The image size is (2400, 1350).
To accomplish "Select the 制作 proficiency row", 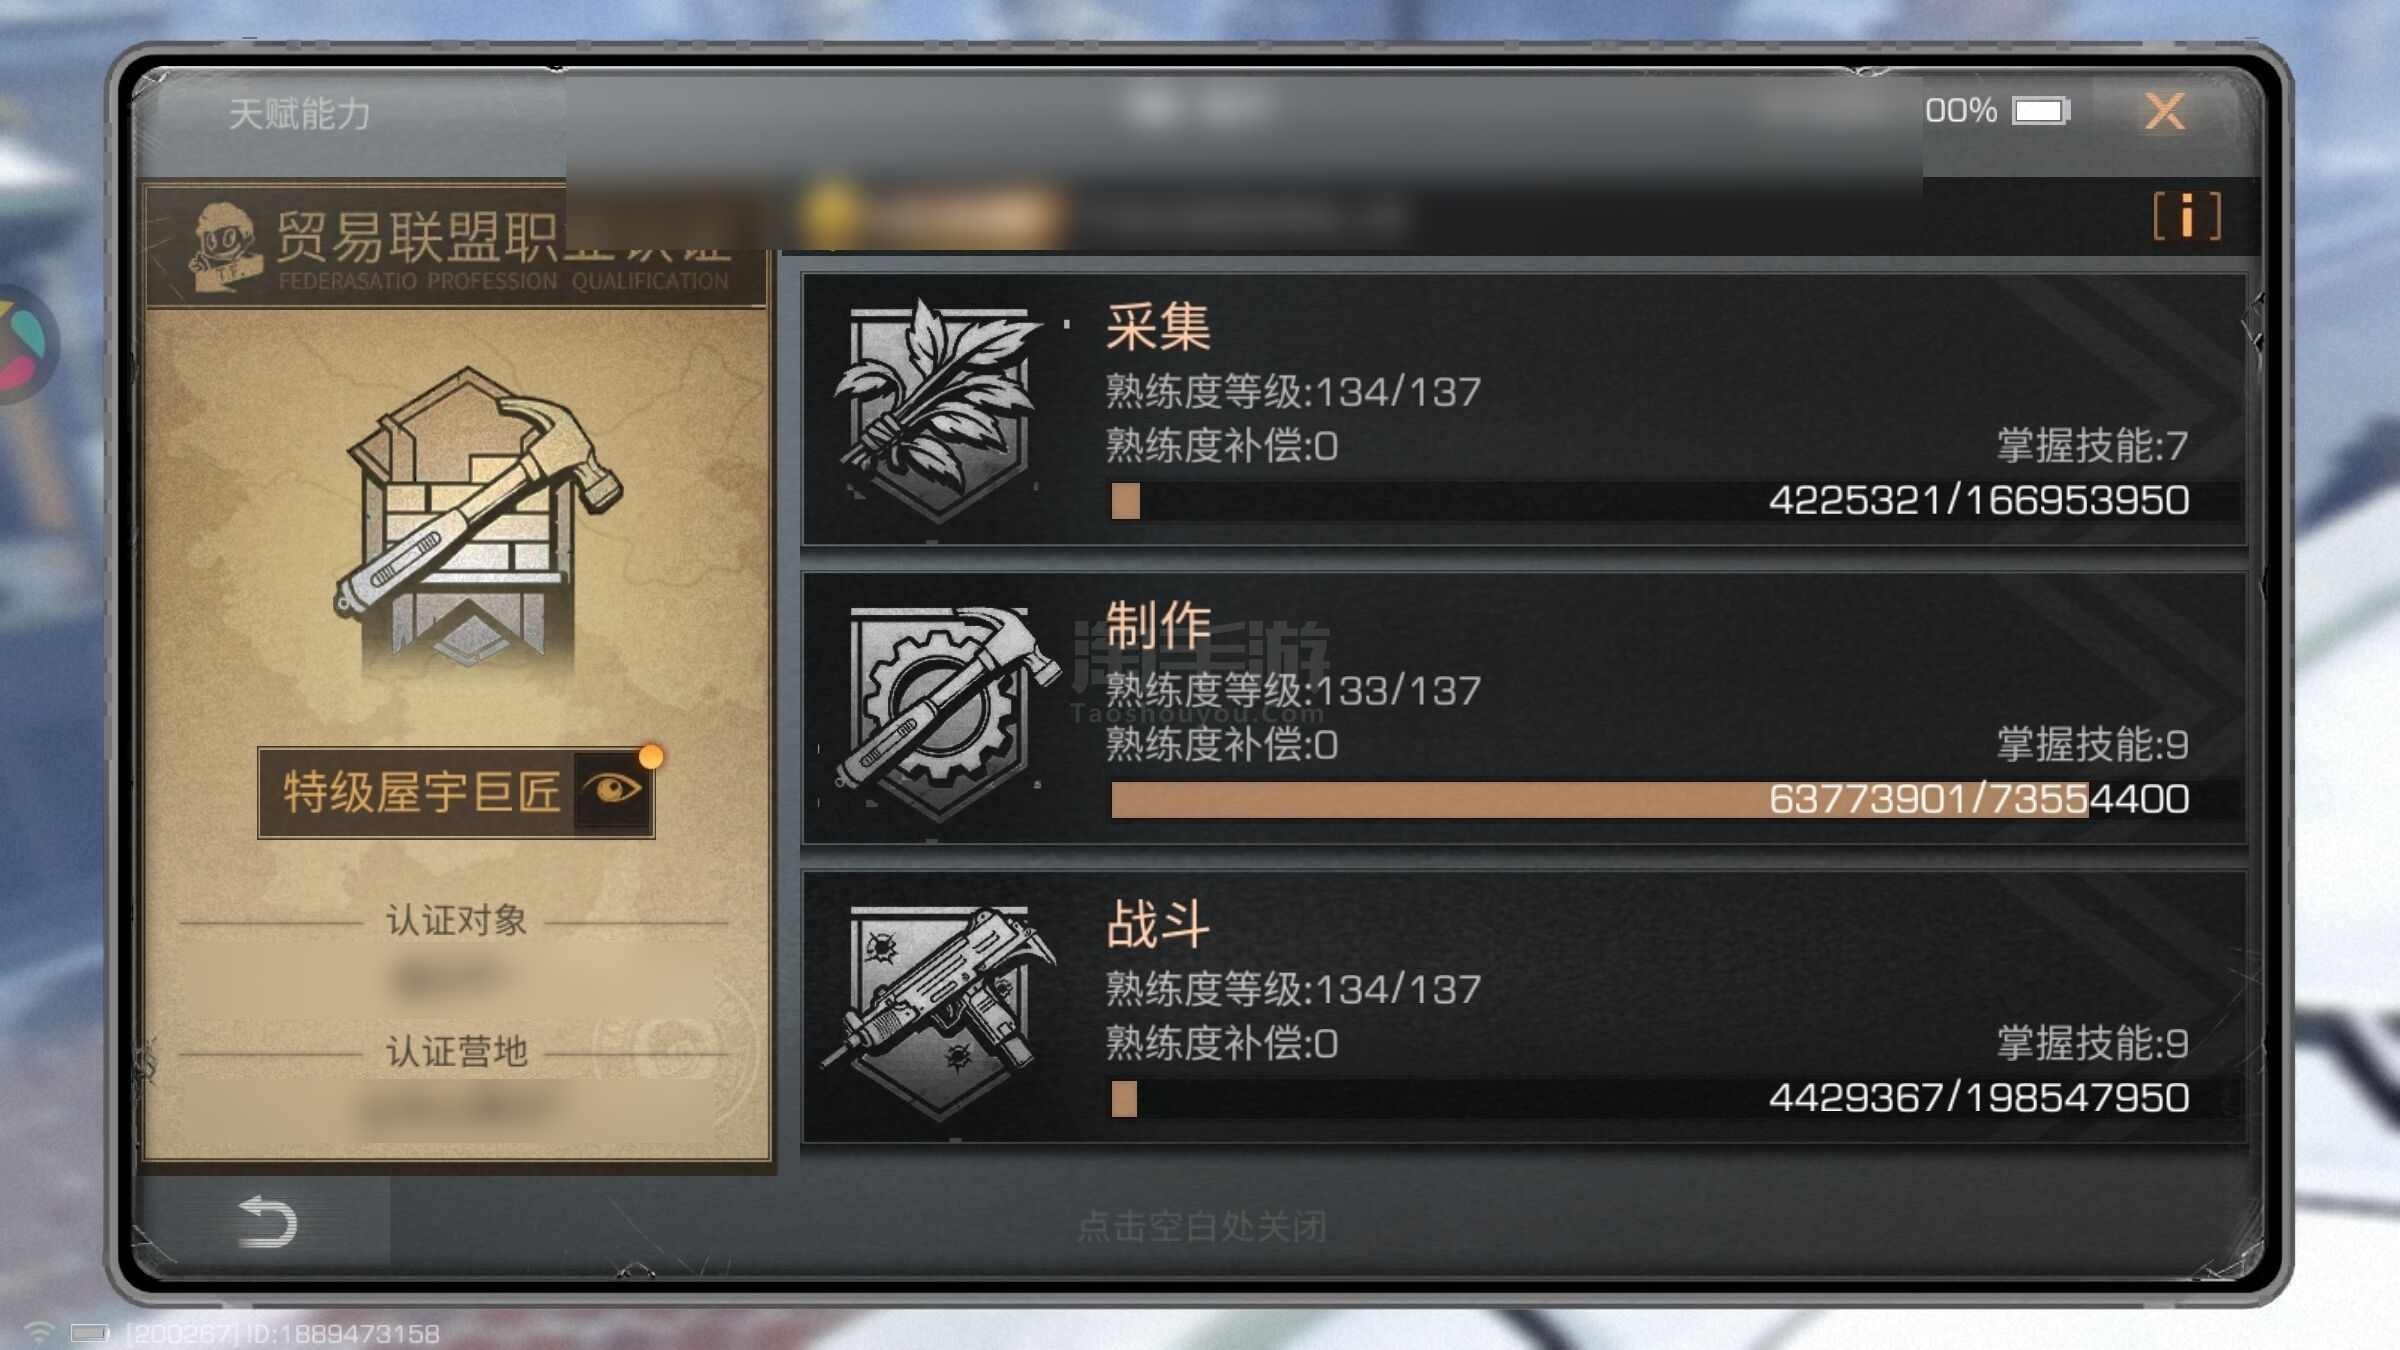I will (x=1524, y=709).
